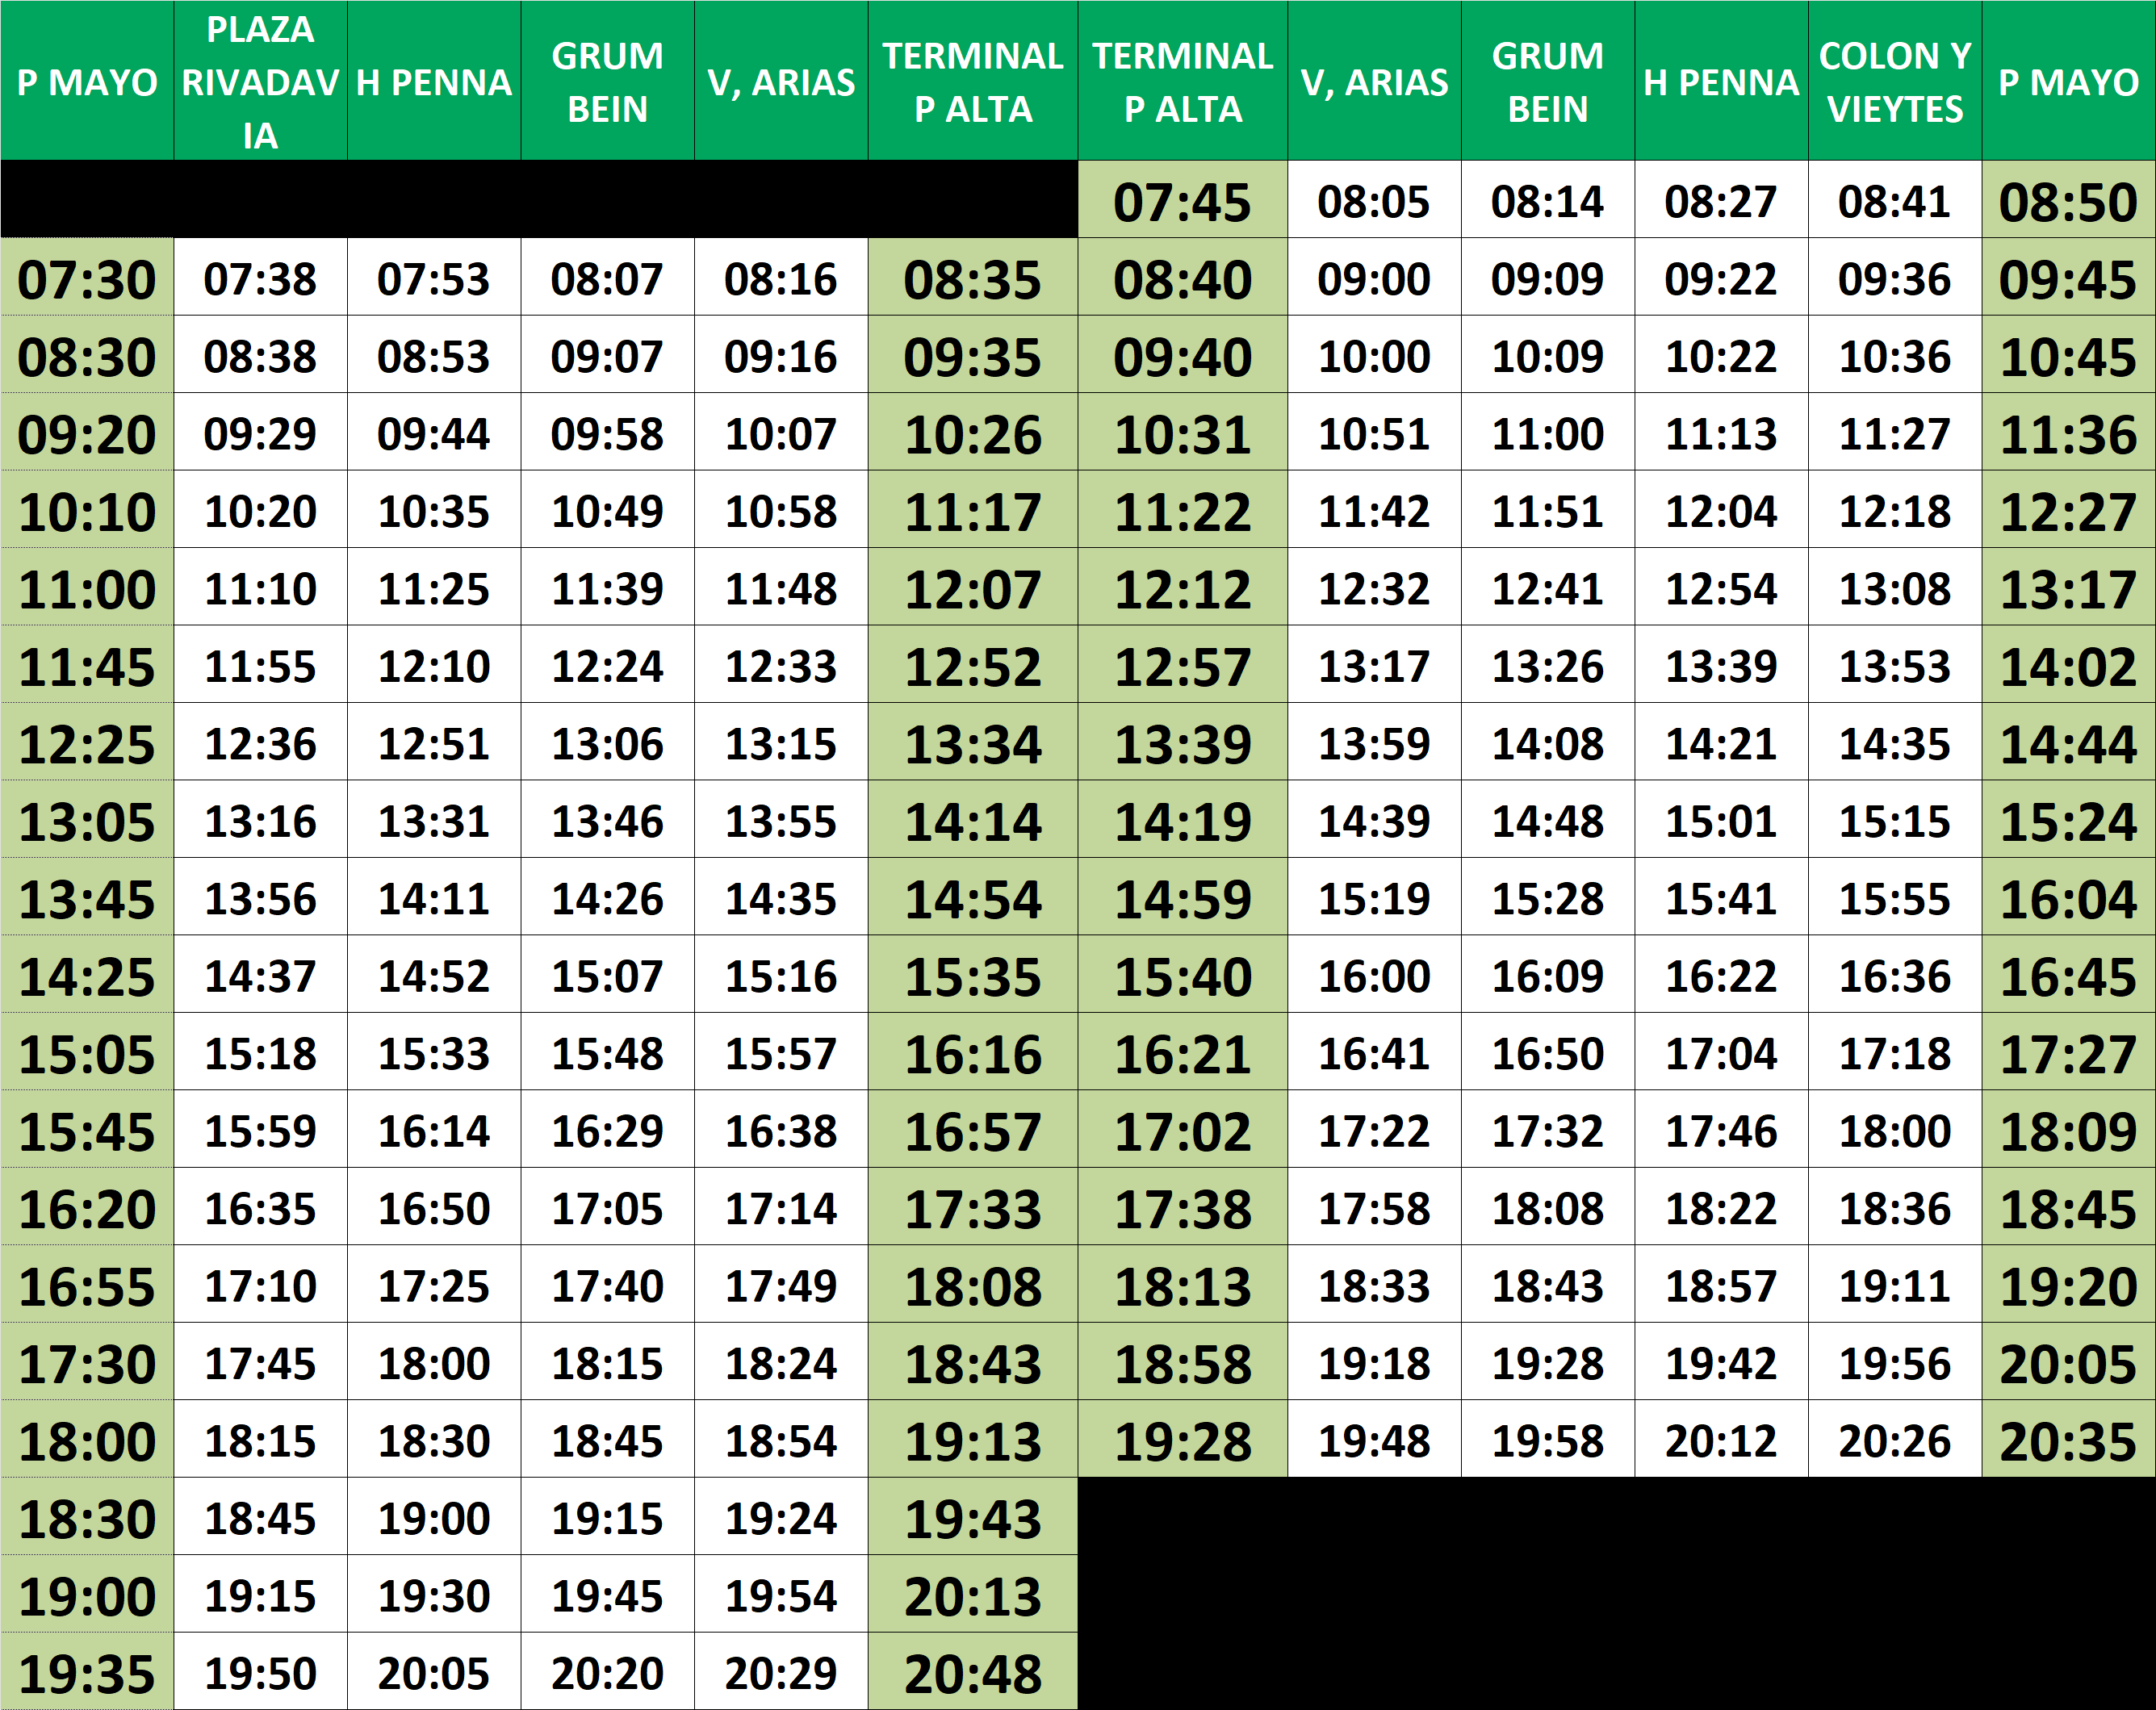The width and height of the screenshot is (2156, 1710).
Task: Click the 09:36 Colon y Vieytes time
Action: 1894,278
